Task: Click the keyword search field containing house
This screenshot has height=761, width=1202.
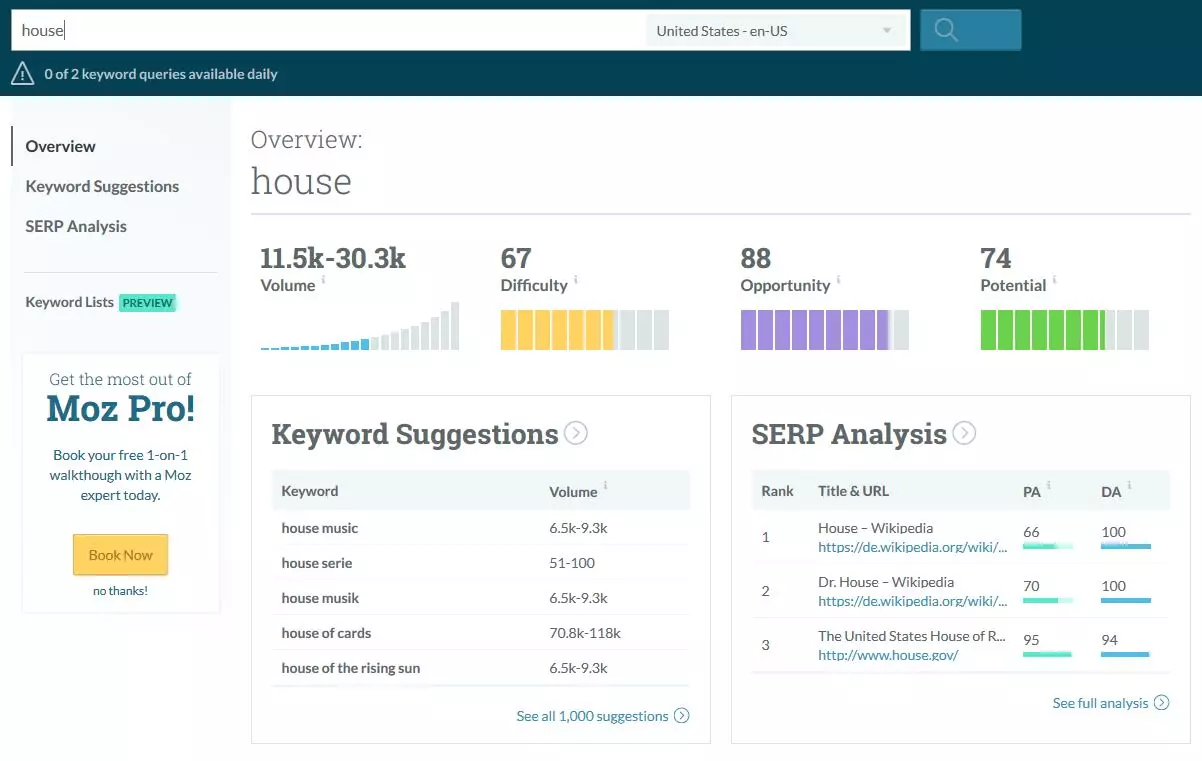Action: point(330,31)
